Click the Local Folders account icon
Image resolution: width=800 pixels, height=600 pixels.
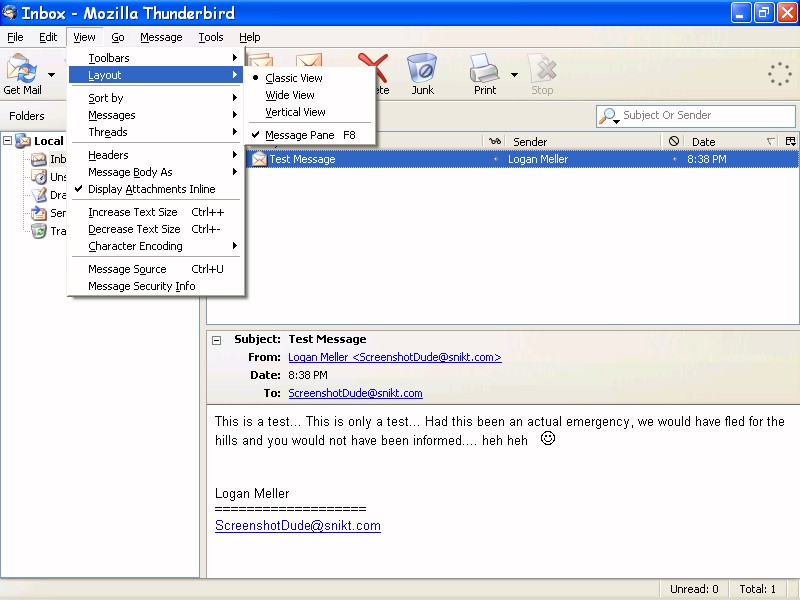click(x=23, y=141)
